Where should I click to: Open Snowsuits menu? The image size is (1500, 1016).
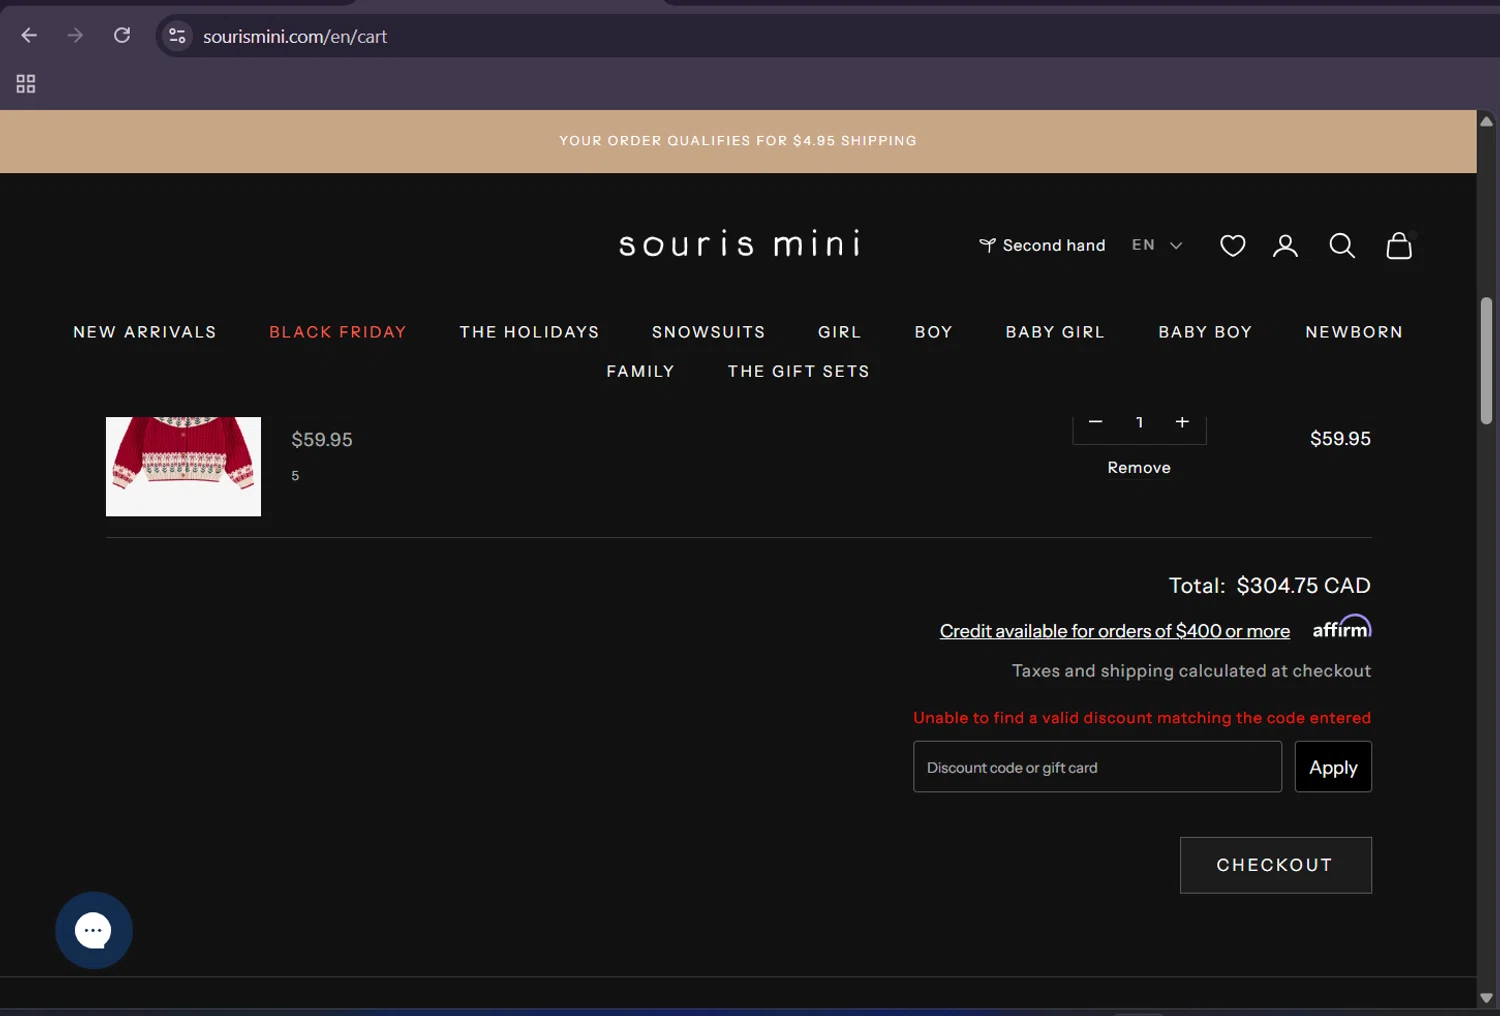tap(709, 332)
